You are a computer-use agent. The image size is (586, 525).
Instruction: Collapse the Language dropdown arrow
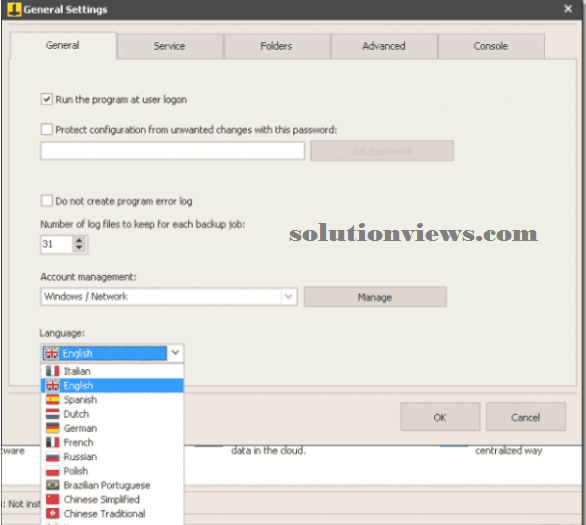pos(175,353)
